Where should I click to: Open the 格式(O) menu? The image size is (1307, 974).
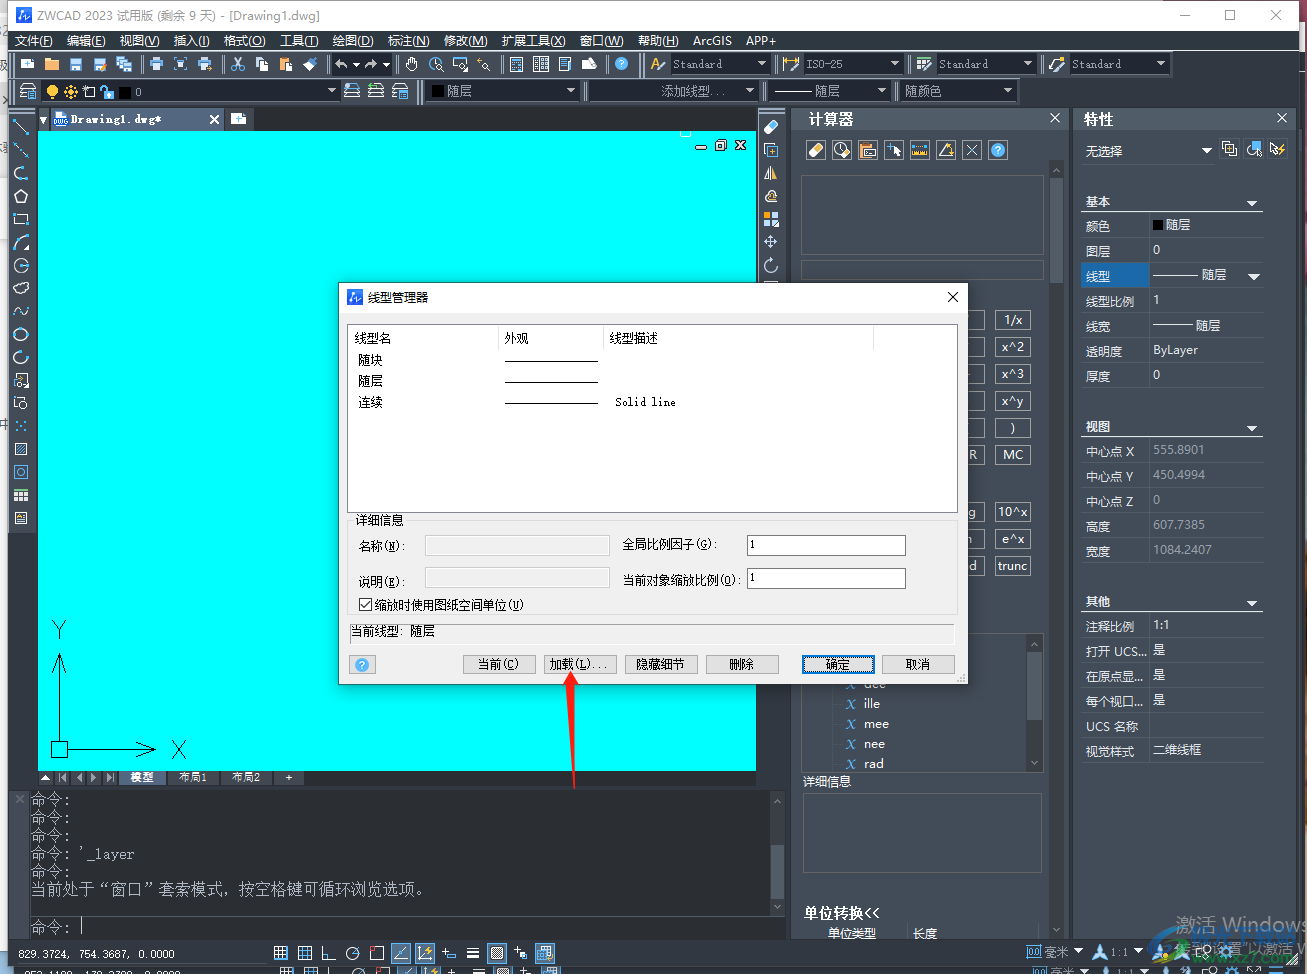click(x=245, y=41)
